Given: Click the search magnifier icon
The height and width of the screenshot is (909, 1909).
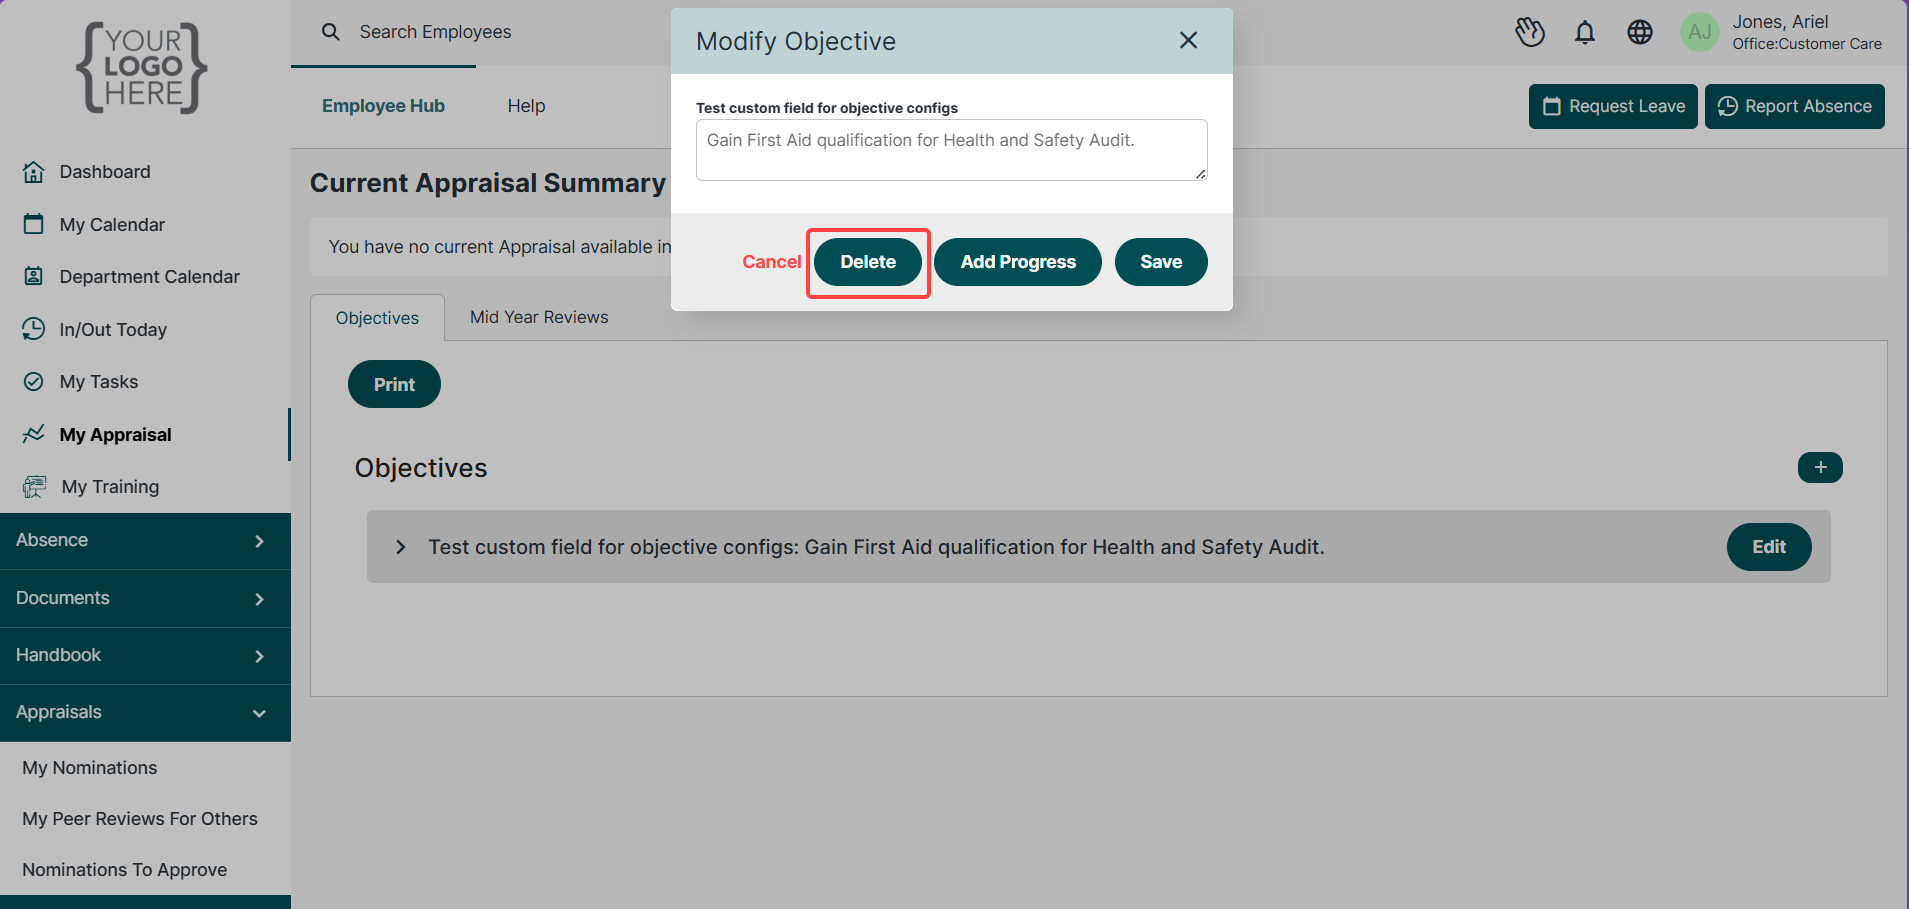Looking at the screenshot, I should point(331,32).
